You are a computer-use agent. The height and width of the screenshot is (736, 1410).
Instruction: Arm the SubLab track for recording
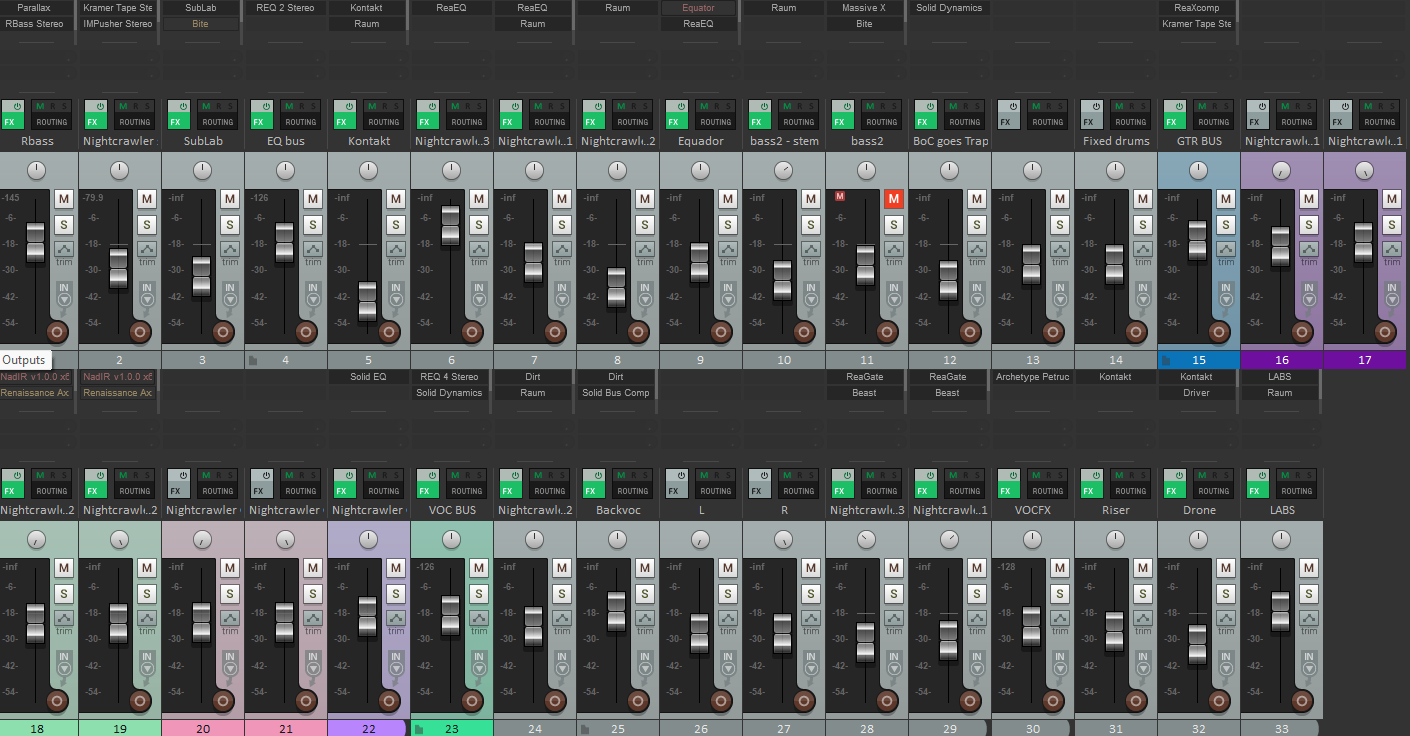pos(223,331)
